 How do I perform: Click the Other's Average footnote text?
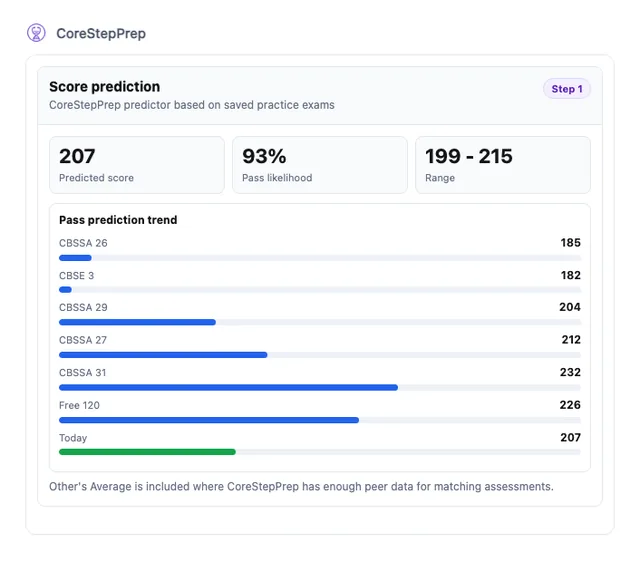(301, 486)
